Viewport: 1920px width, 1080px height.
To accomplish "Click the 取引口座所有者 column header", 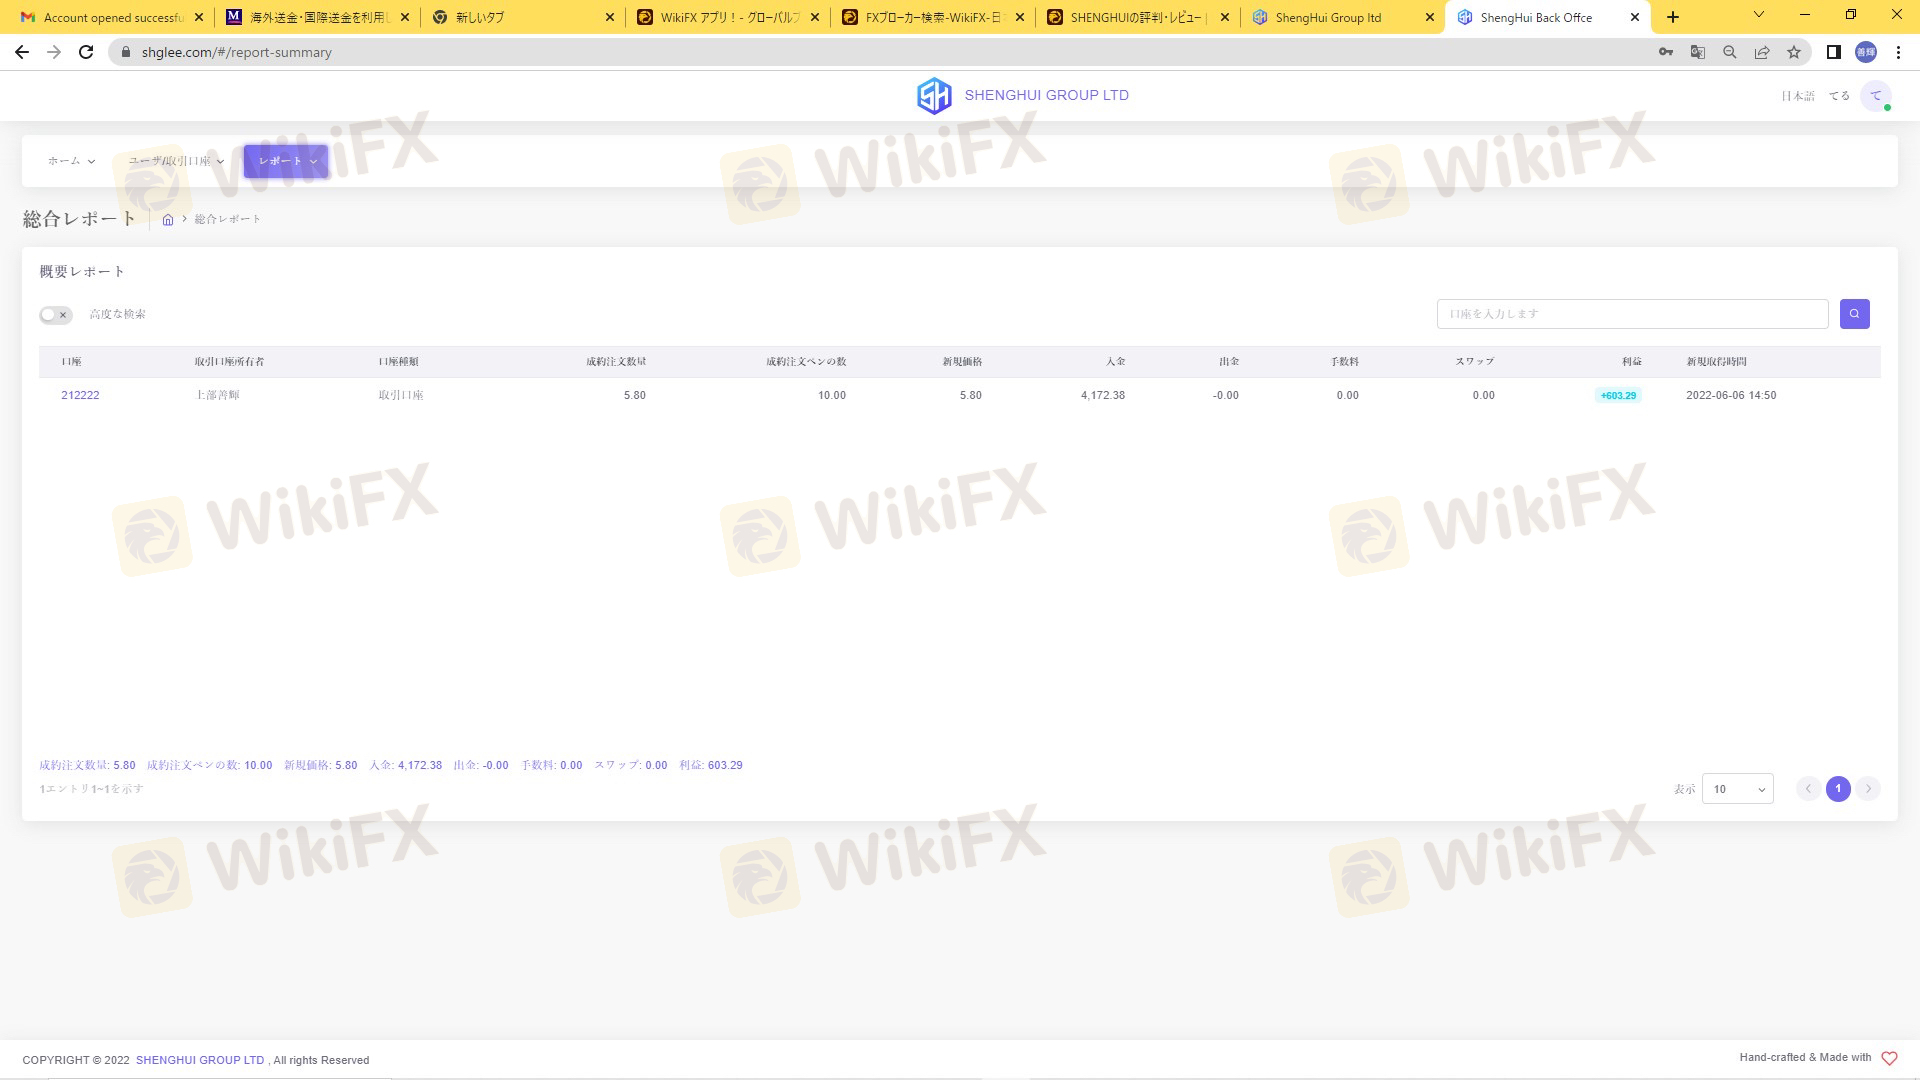I will tap(229, 362).
